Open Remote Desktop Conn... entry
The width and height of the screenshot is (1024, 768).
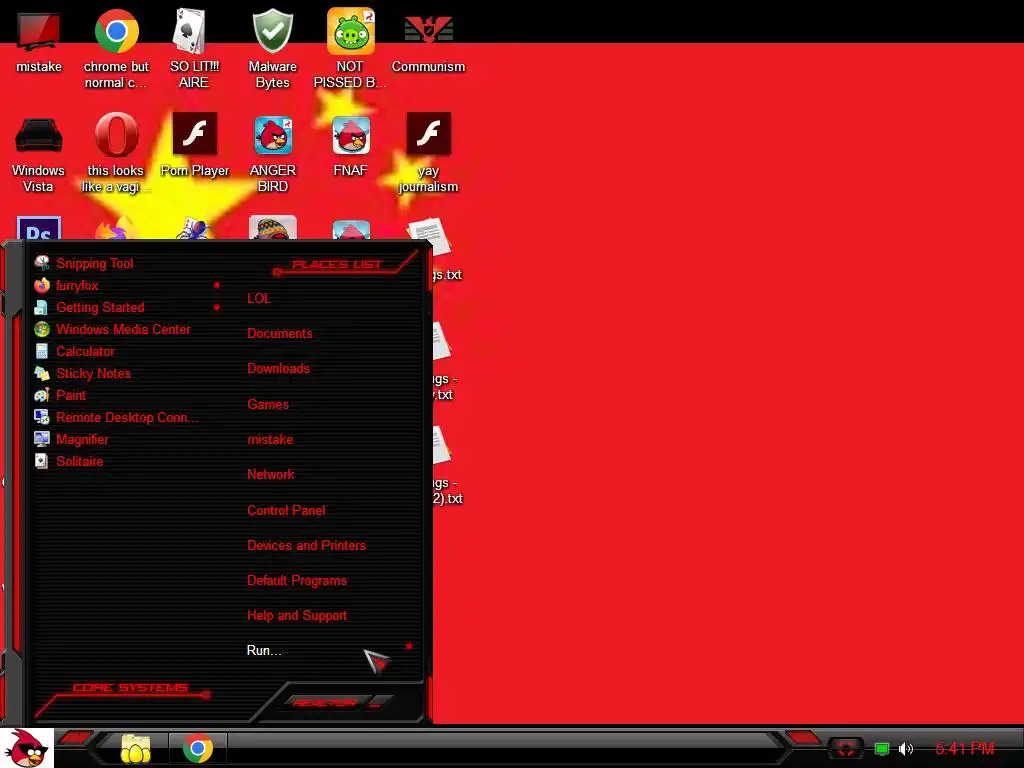(127, 417)
